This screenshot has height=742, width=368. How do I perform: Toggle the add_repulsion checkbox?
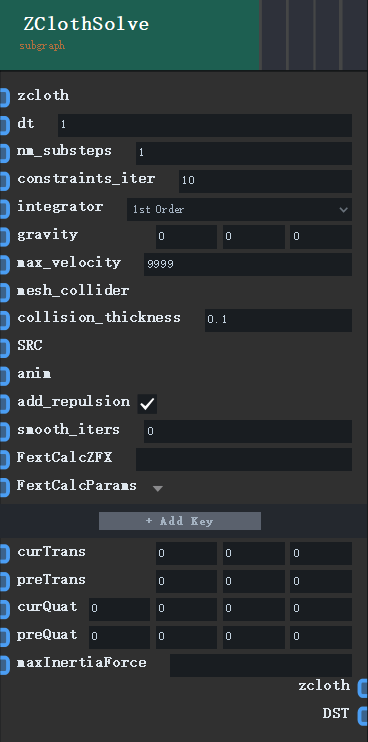pos(147,404)
